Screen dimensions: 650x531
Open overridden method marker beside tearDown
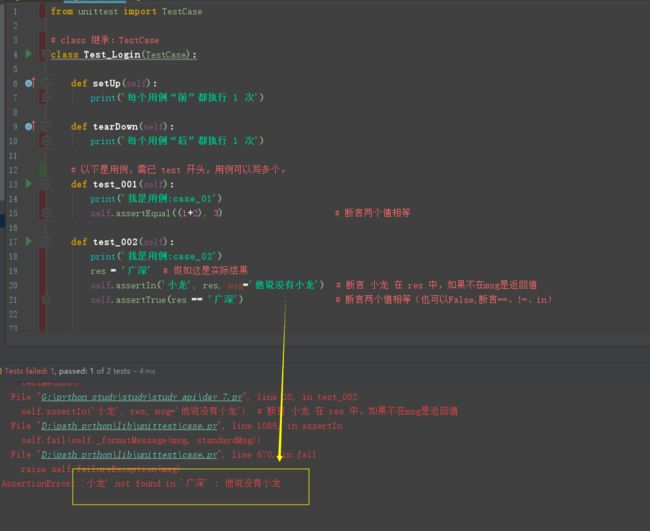point(29,126)
